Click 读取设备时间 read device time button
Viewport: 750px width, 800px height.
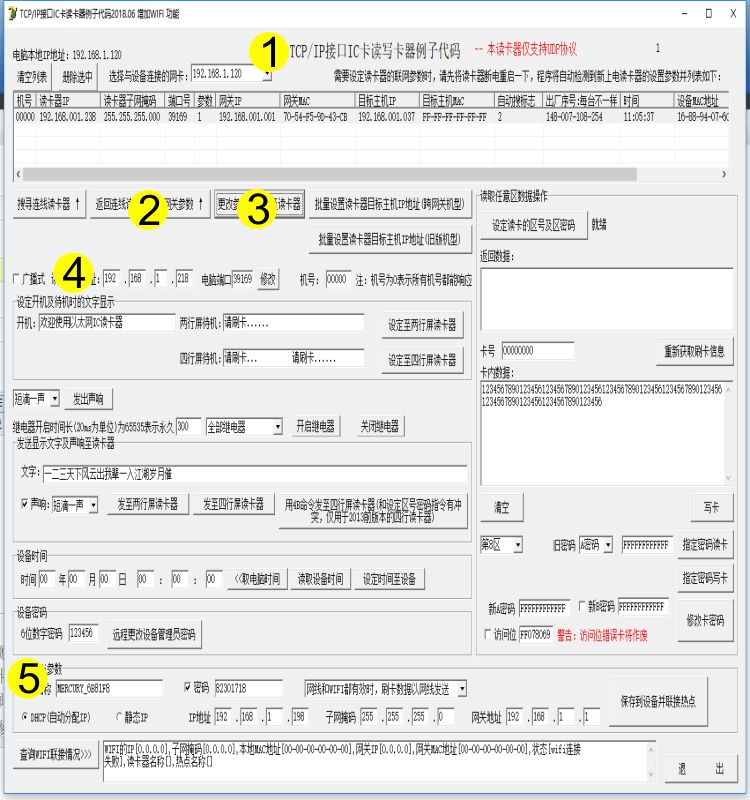point(320,579)
